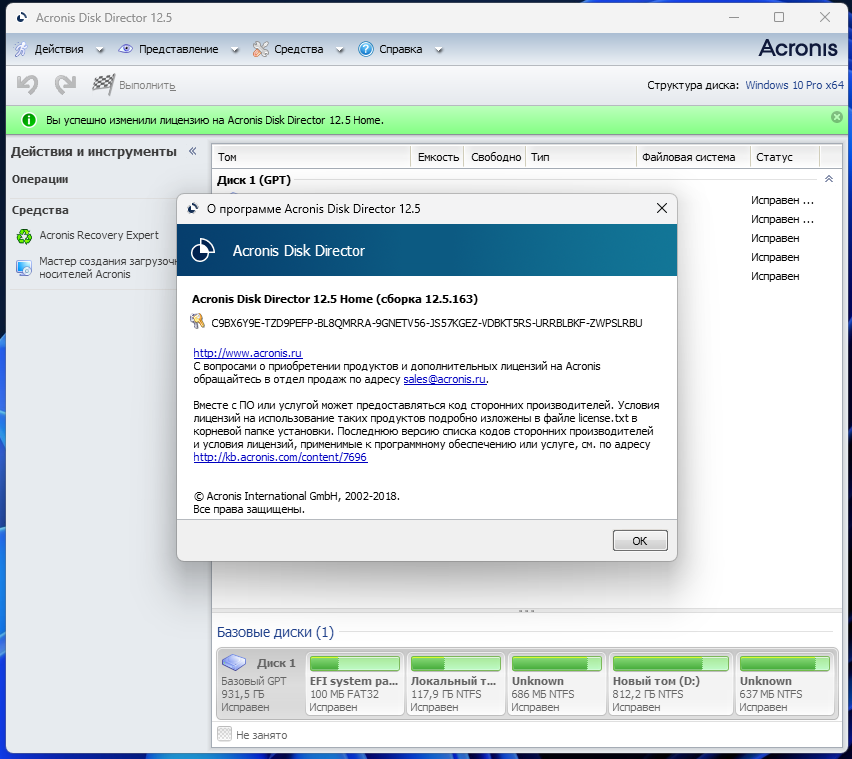
Task: Click the app icon in main title bar
Action: [x=22, y=17]
